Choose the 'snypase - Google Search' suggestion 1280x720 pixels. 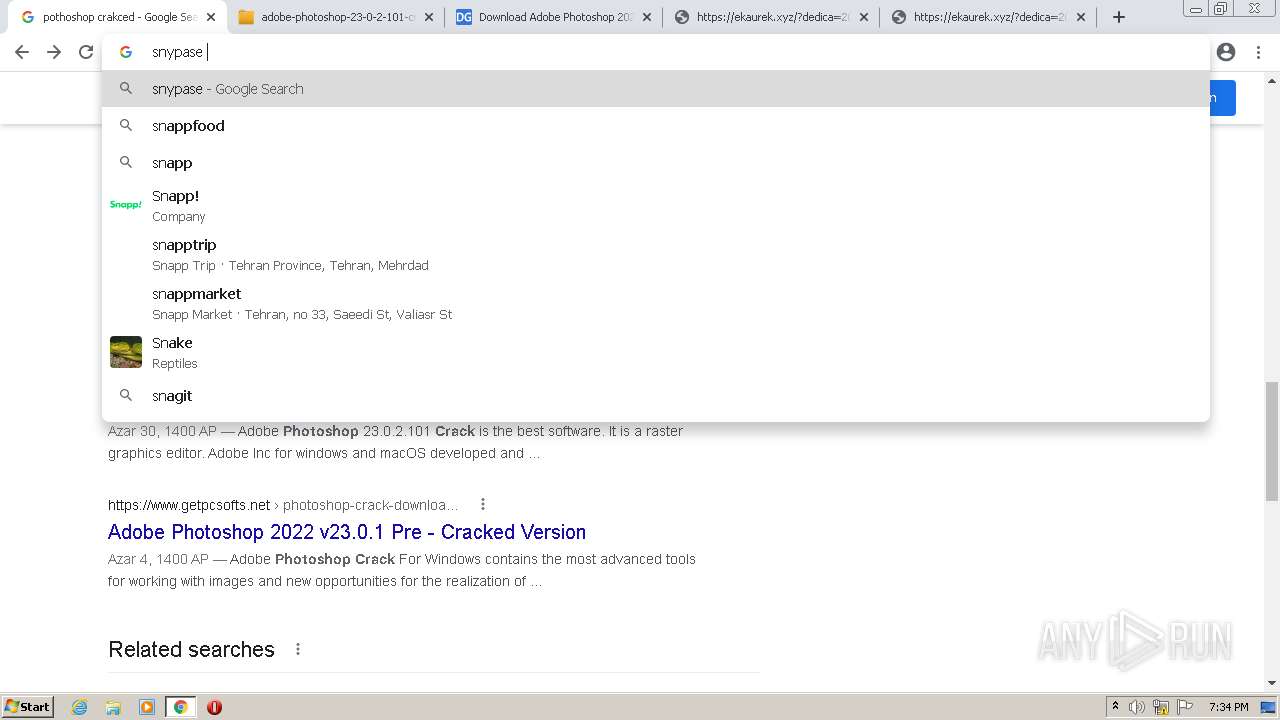(x=656, y=89)
